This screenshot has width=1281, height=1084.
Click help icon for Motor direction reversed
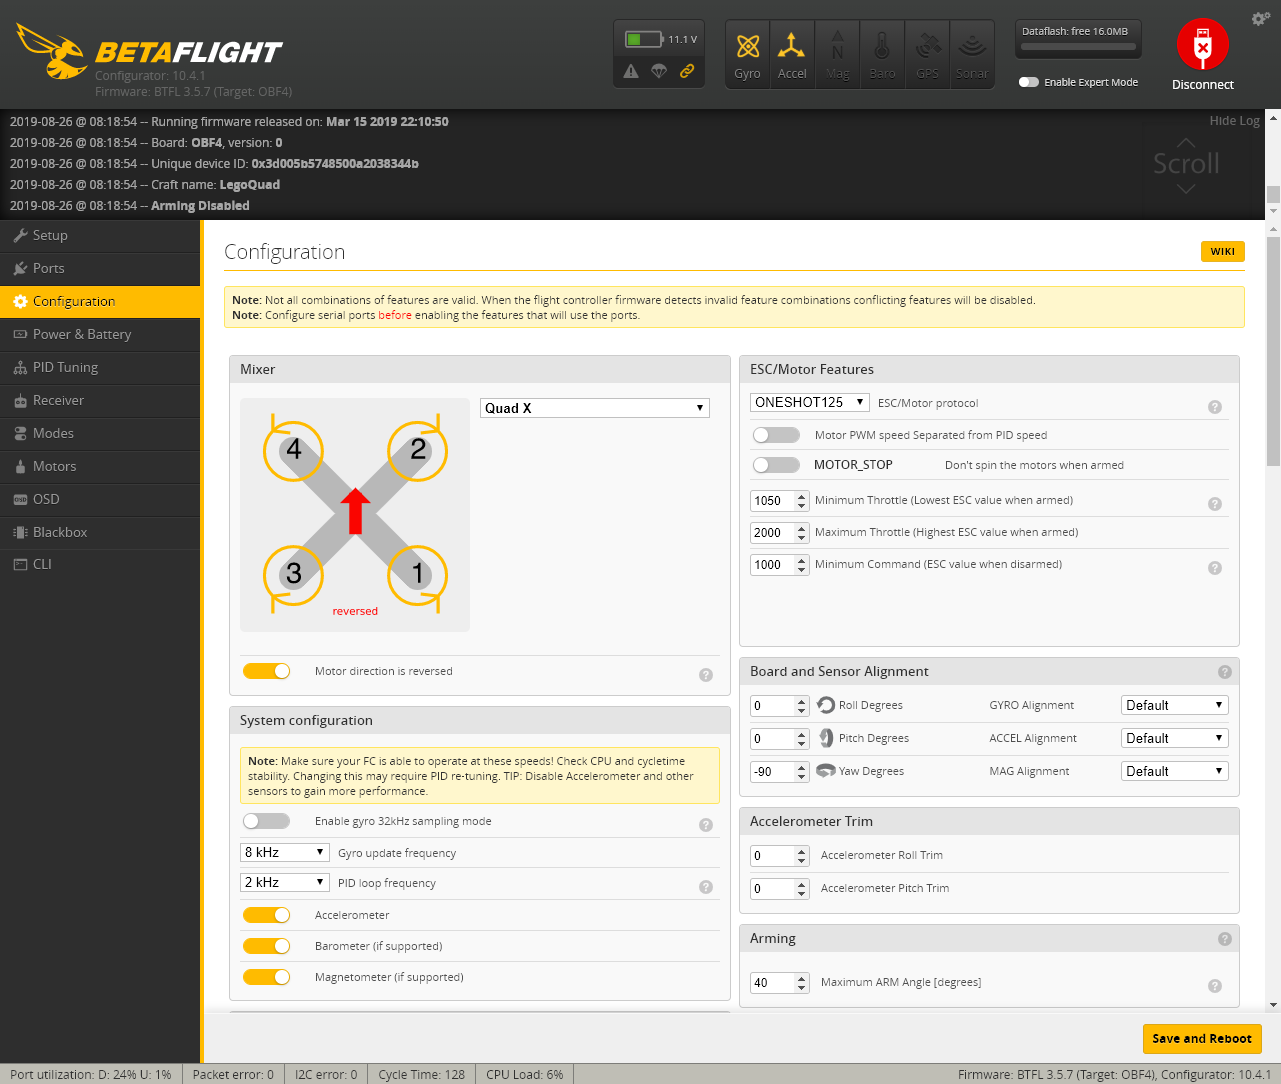click(x=706, y=675)
